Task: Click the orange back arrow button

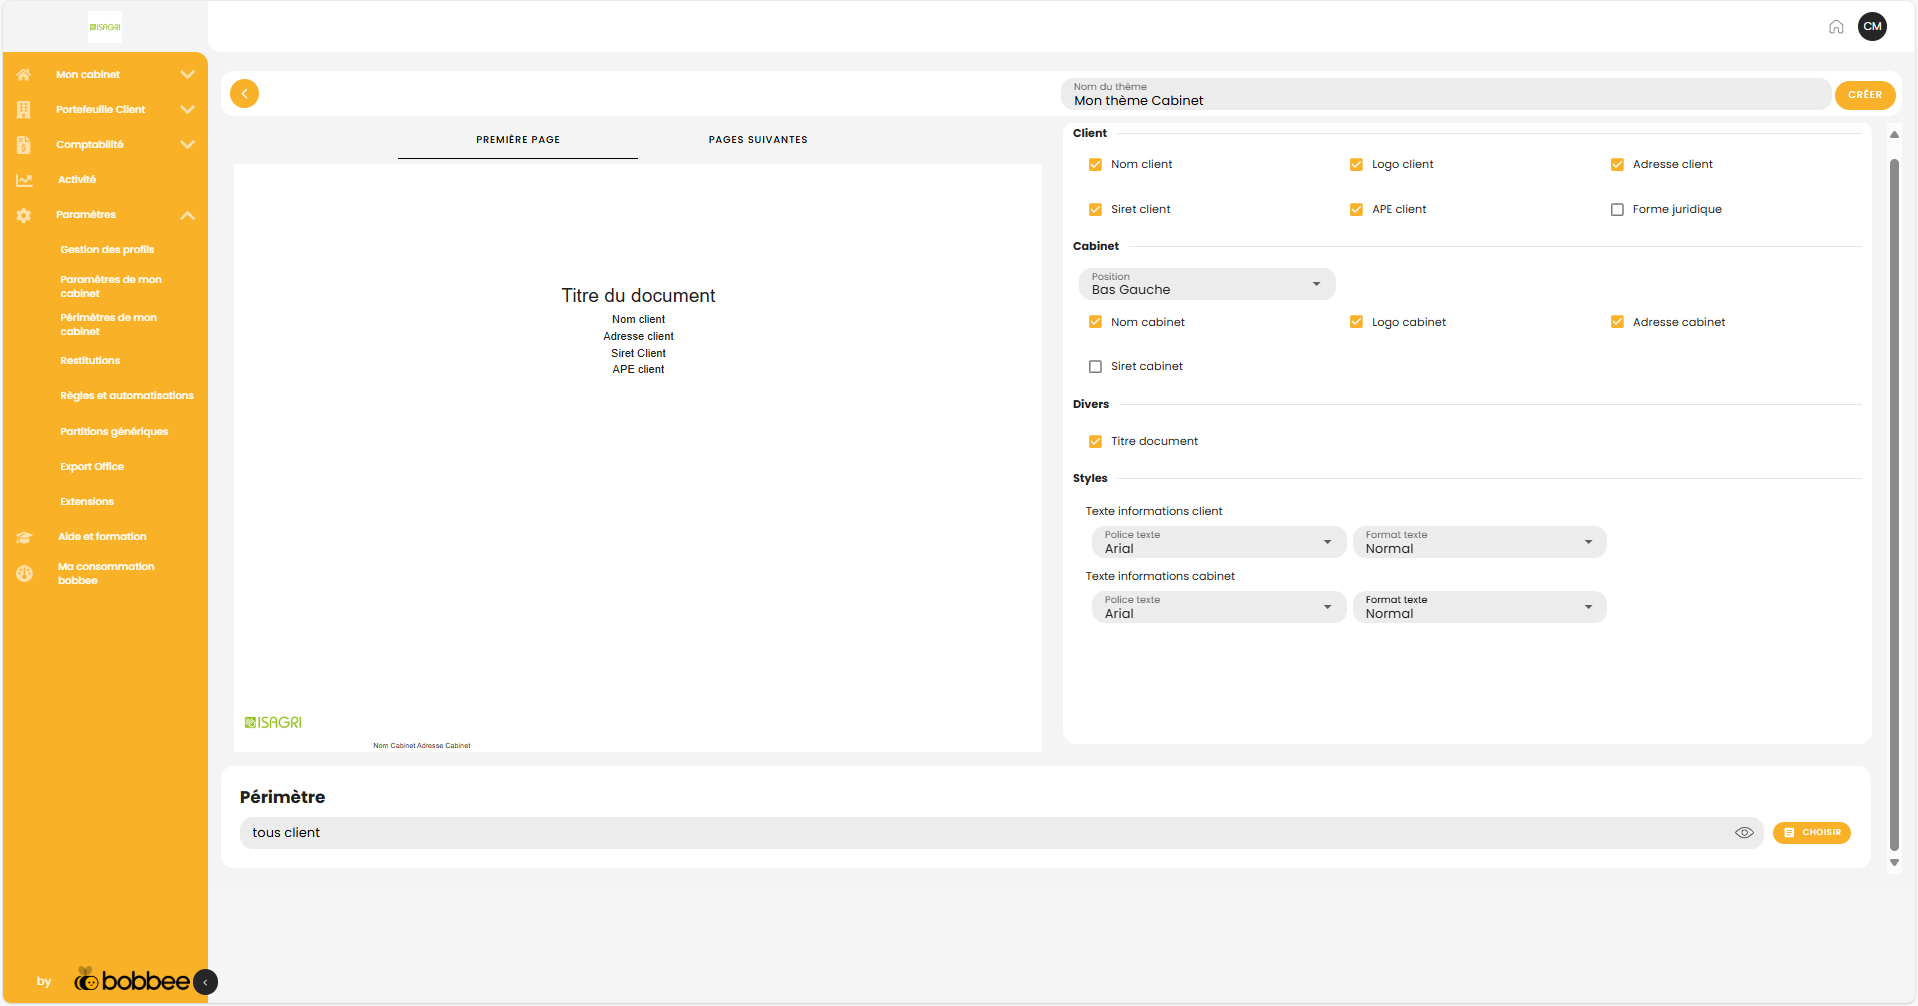Action: [244, 93]
